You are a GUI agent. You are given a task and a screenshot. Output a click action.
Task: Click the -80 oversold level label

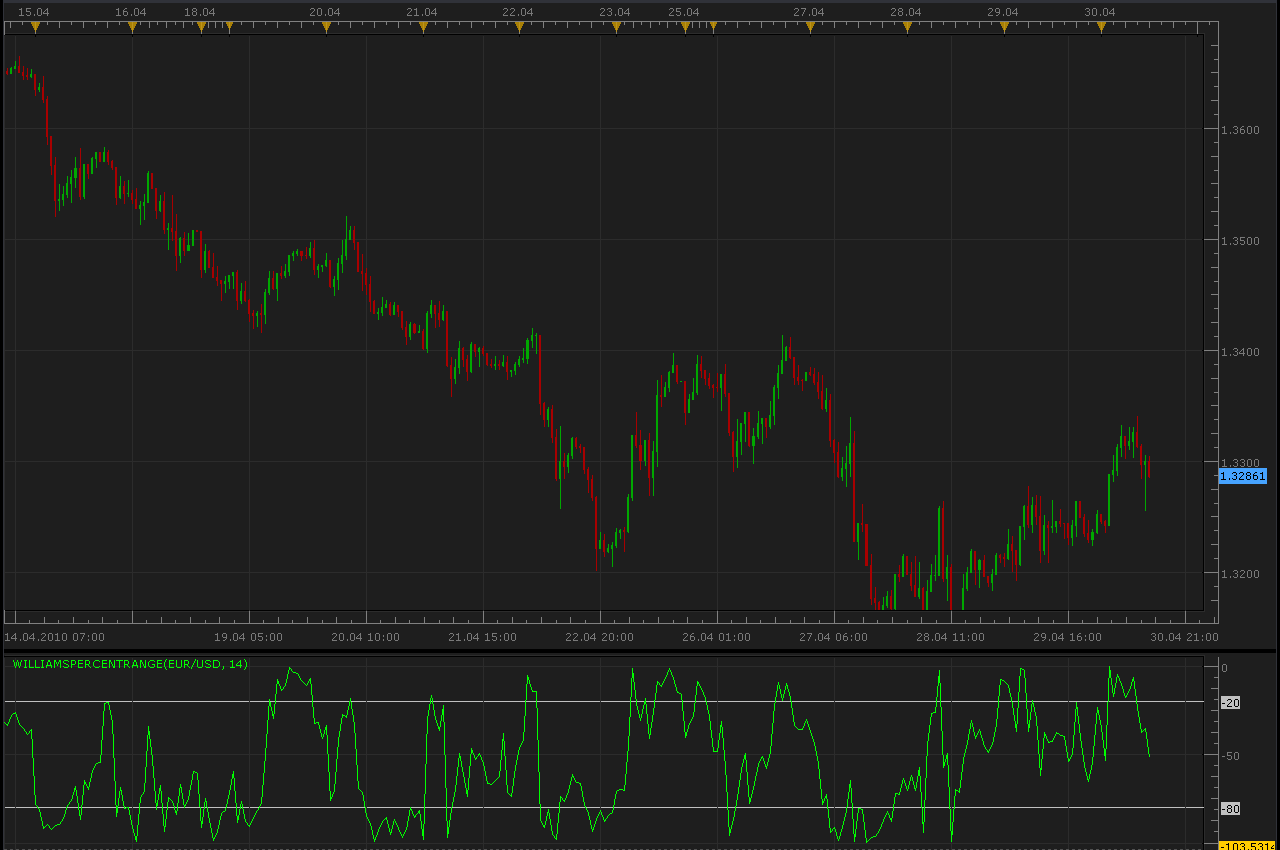point(1231,808)
